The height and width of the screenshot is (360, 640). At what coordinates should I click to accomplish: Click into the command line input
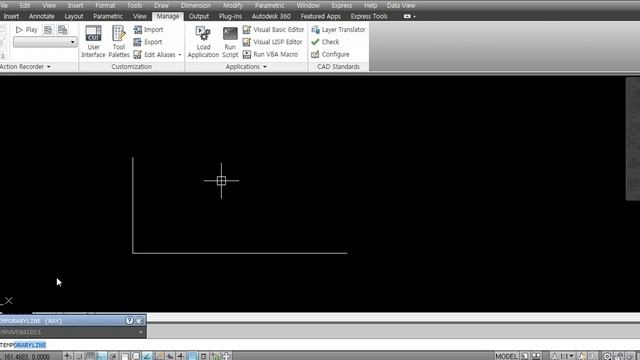click(320, 345)
